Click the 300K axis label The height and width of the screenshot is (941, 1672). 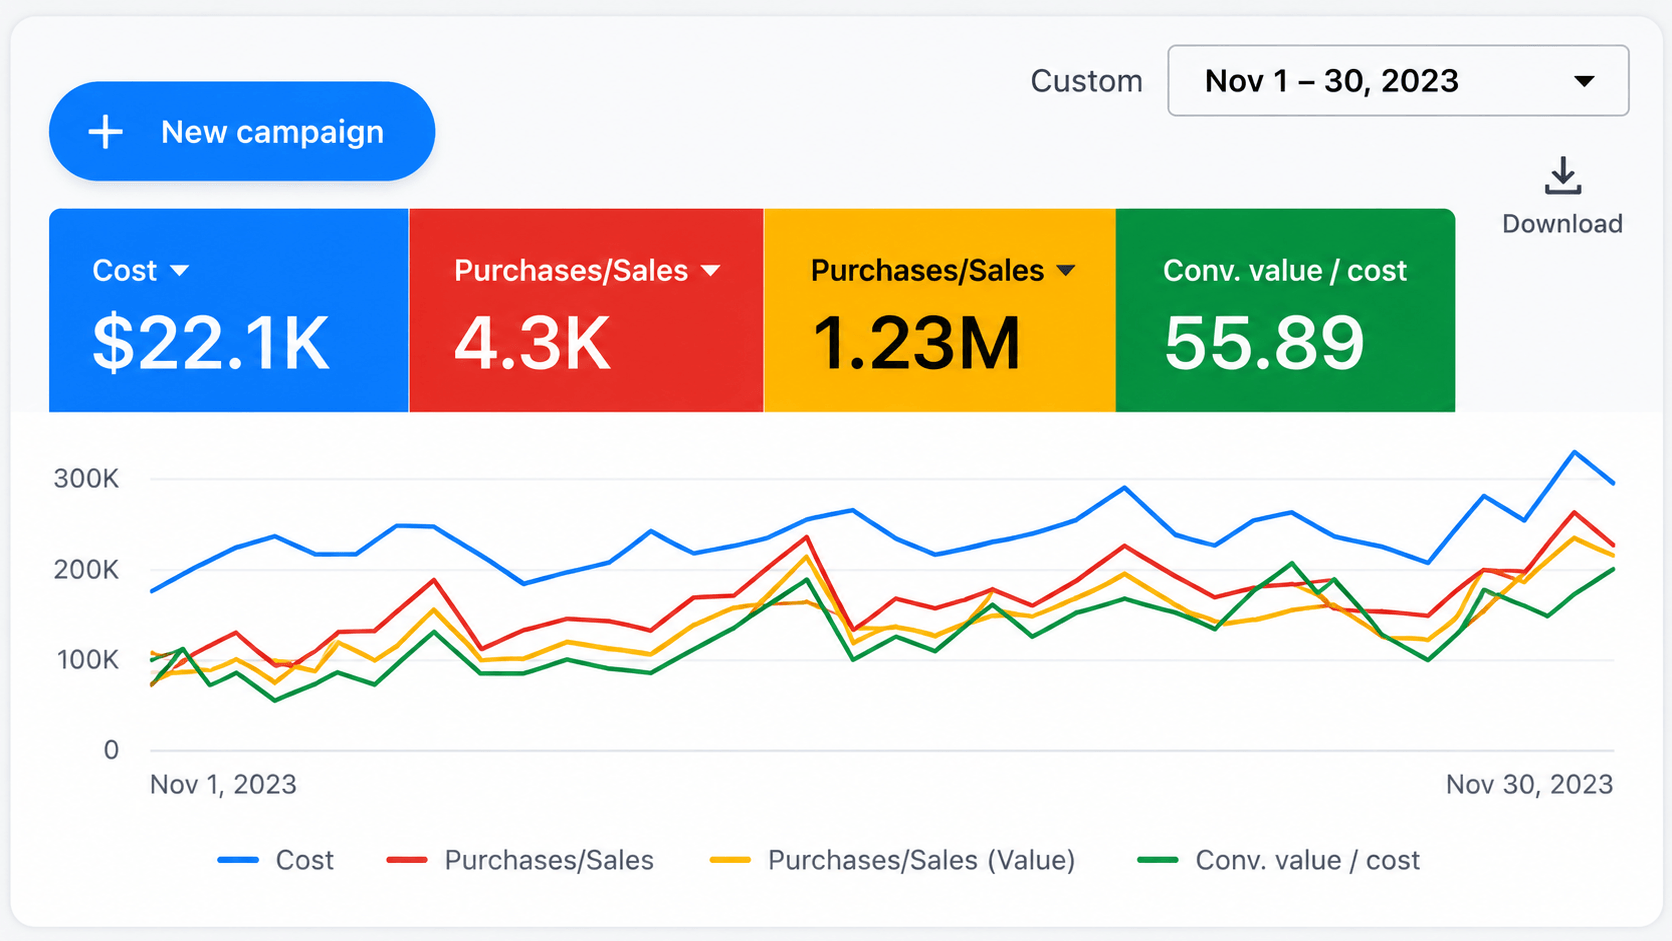(86, 479)
